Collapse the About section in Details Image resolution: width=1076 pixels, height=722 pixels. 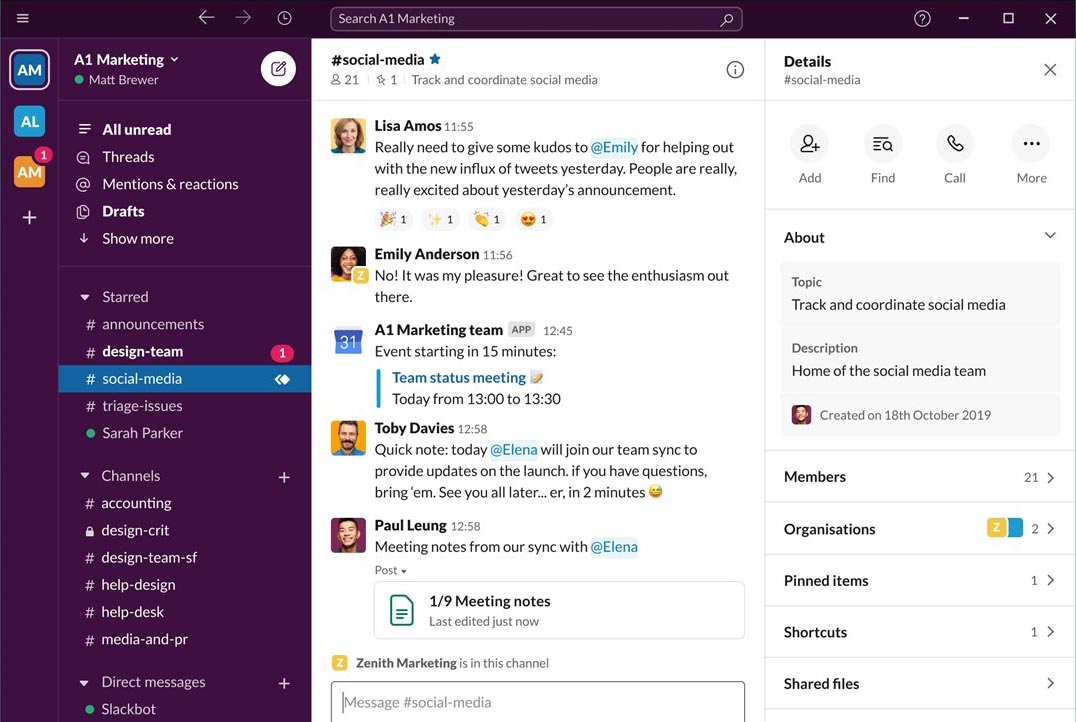(x=1050, y=236)
